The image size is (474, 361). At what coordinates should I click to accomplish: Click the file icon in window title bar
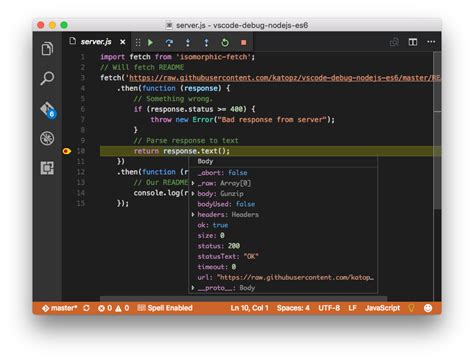(x=169, y=25)
